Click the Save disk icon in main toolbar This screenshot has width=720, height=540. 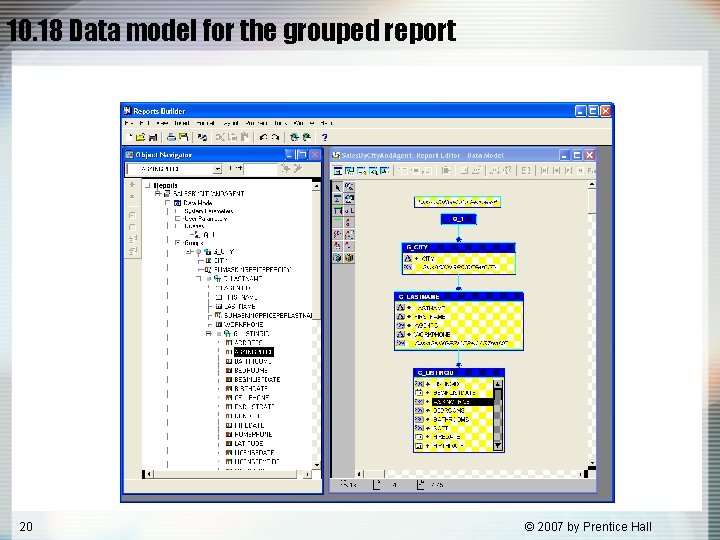tap(153, 137)
